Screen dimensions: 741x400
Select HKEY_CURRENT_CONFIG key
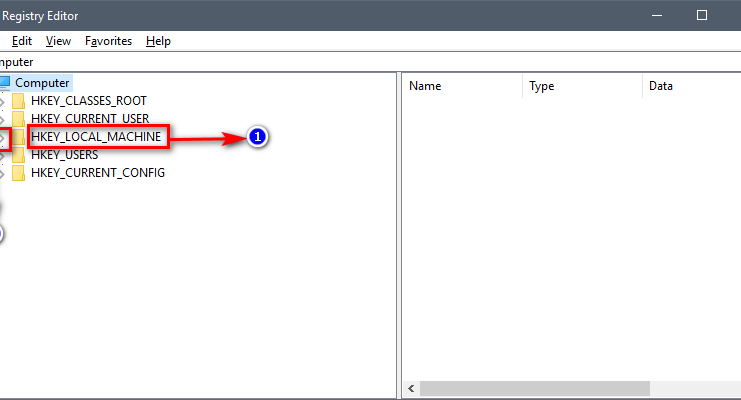pos(98,173)
